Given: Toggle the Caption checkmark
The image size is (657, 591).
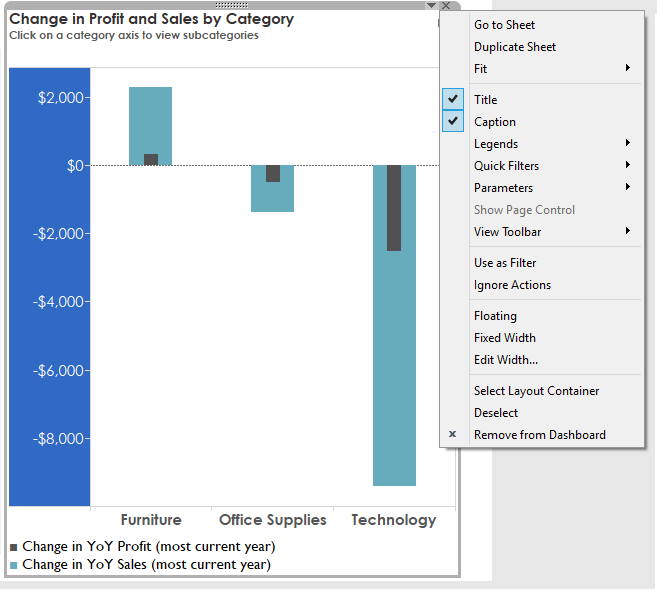Looking at the screenshot, I should click(x=453, y=121).
